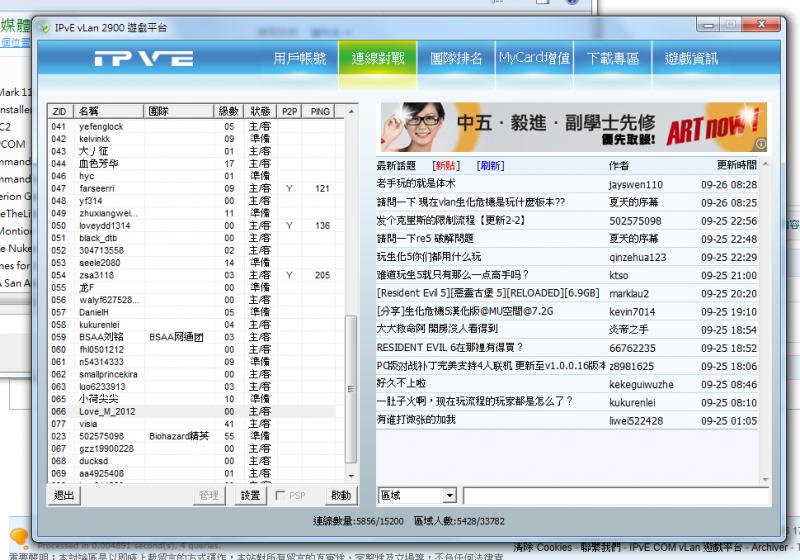The width and height of the screenshot is (800, 560).
Task: Click 作者 column header
Action: pyautogui.click(x=619, y=165)
